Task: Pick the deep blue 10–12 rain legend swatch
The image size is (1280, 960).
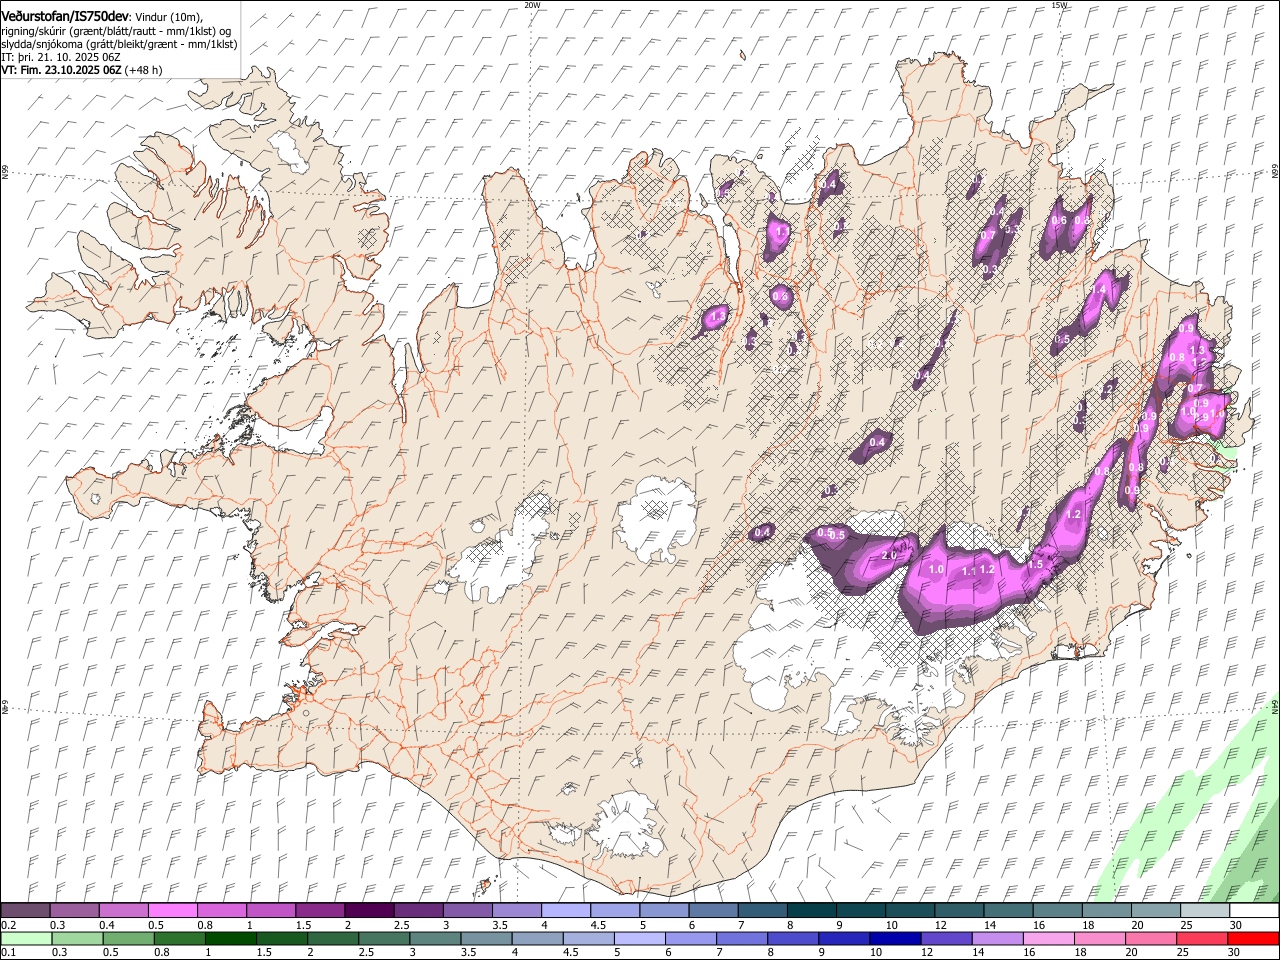Action: pyautogui.click(x=895, y=939)
